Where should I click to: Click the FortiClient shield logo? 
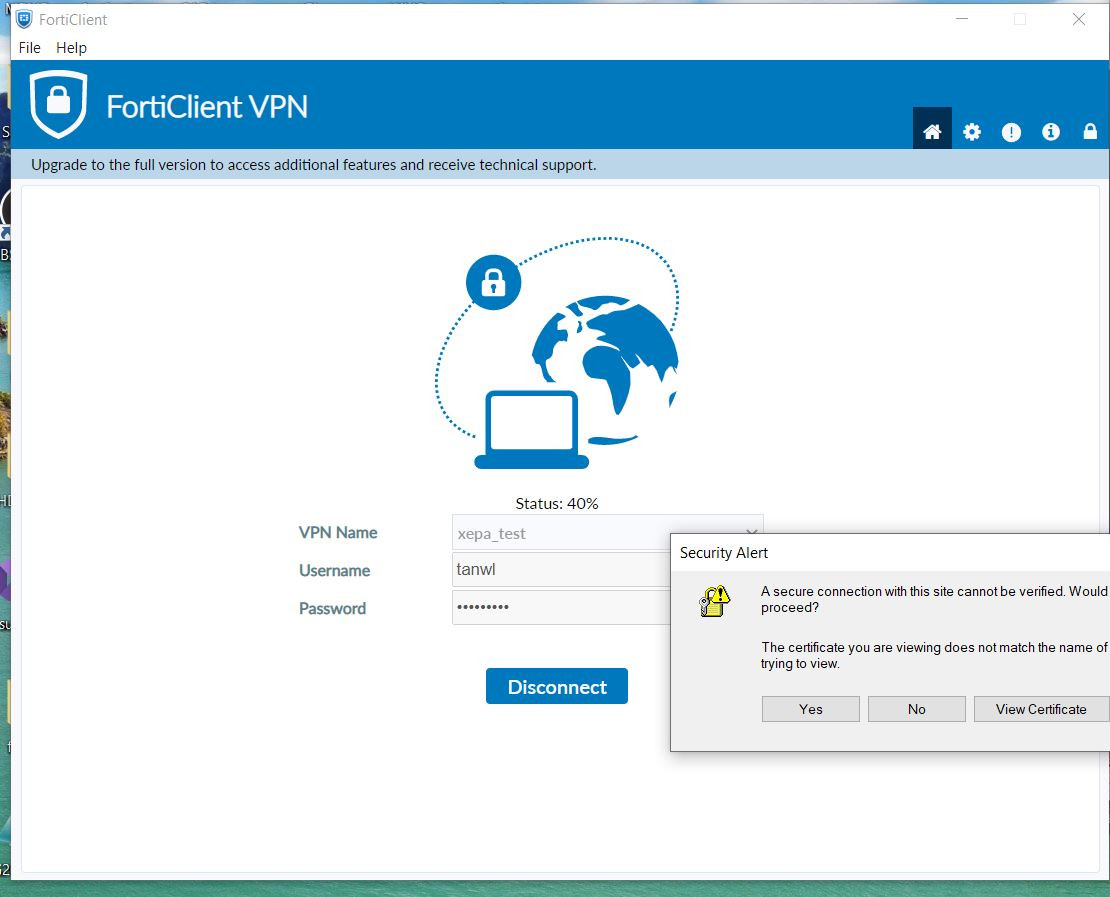point(58,103)
